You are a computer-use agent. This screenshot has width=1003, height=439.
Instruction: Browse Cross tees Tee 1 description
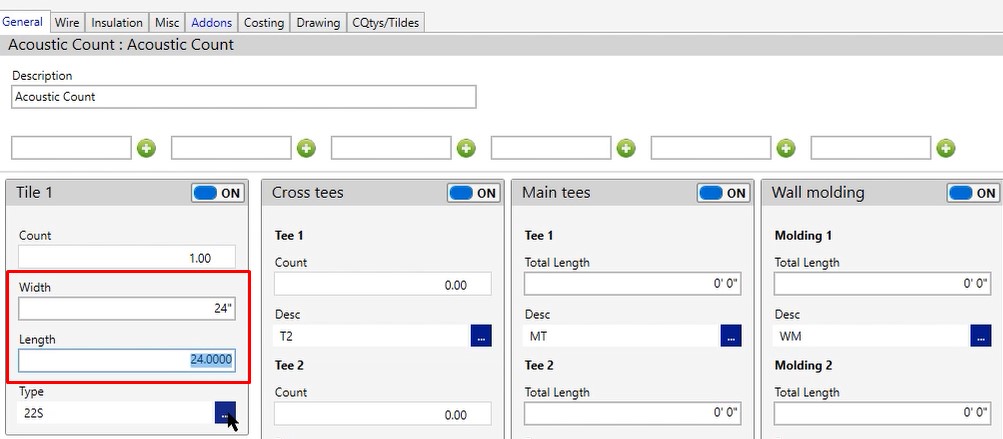(481, 336)
